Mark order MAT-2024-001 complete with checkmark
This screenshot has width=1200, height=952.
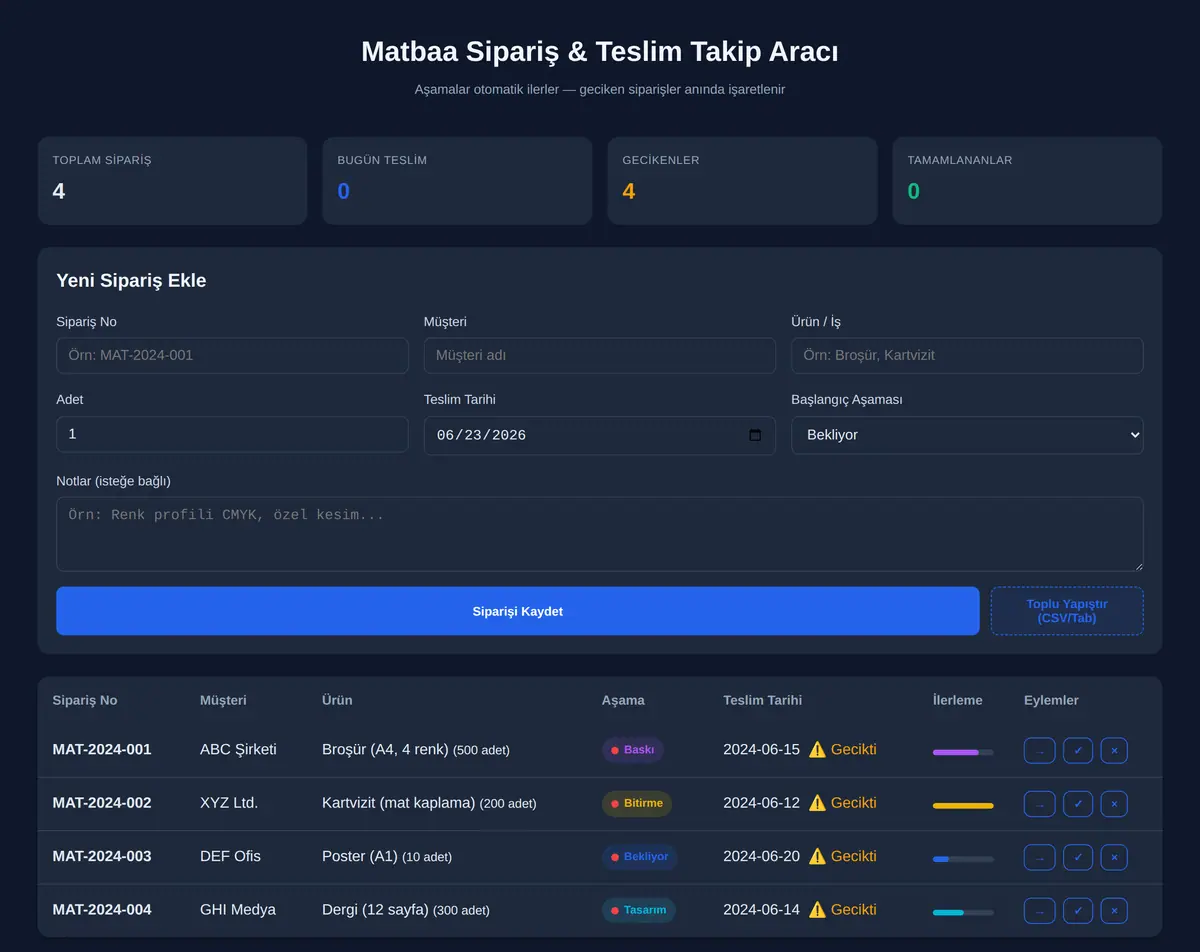pos(1078,750)
